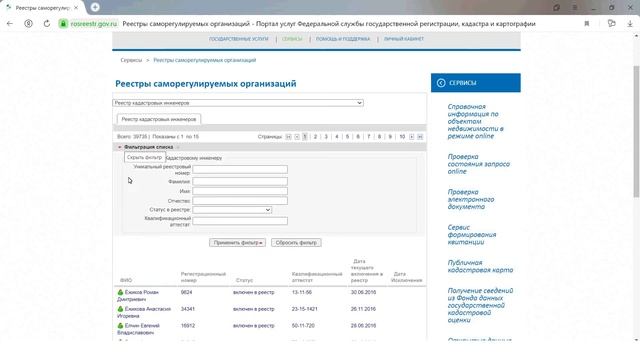Go to page 3 of results
The width and height of the screenshot is (640, 360).
tap(326, 137)
